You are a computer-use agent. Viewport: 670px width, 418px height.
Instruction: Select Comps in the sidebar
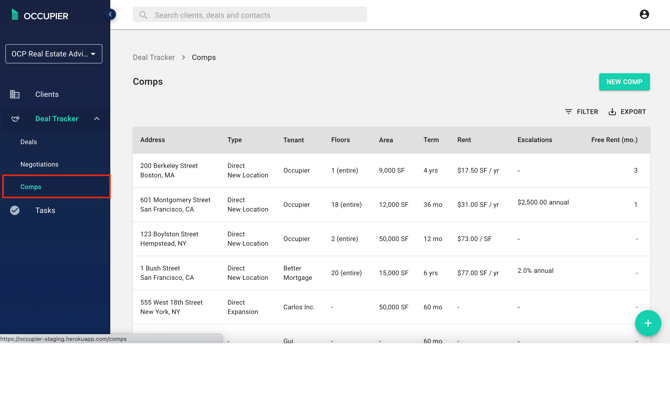pos(31,187)
